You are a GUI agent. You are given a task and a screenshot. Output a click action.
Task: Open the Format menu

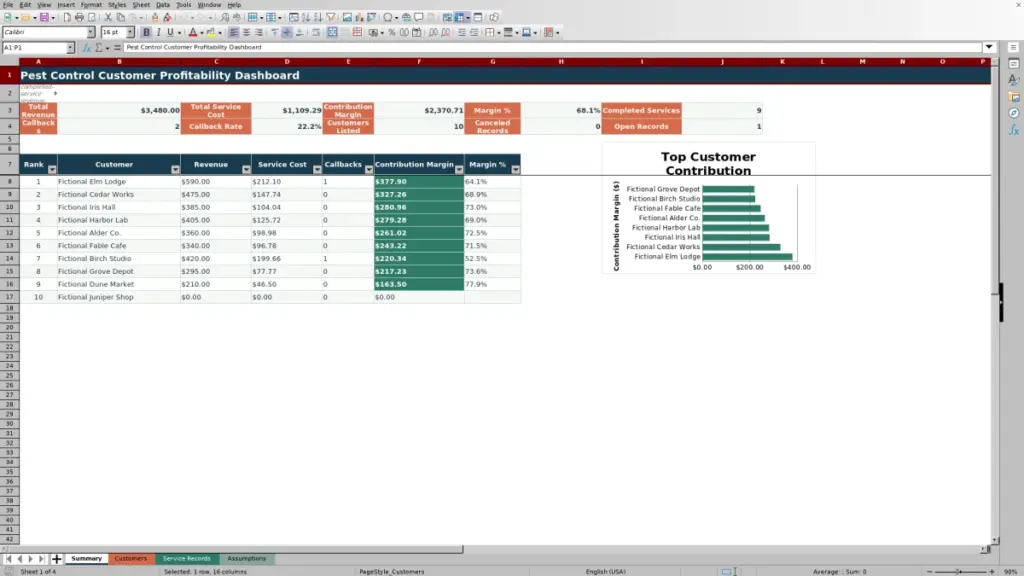(91, 5)
